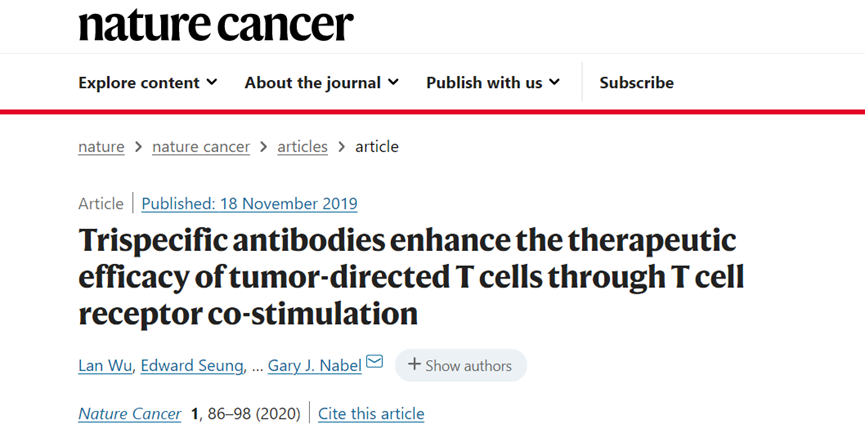865x429 pixels.
Task: Open the Publish with us menu
Action: [493, 83]
